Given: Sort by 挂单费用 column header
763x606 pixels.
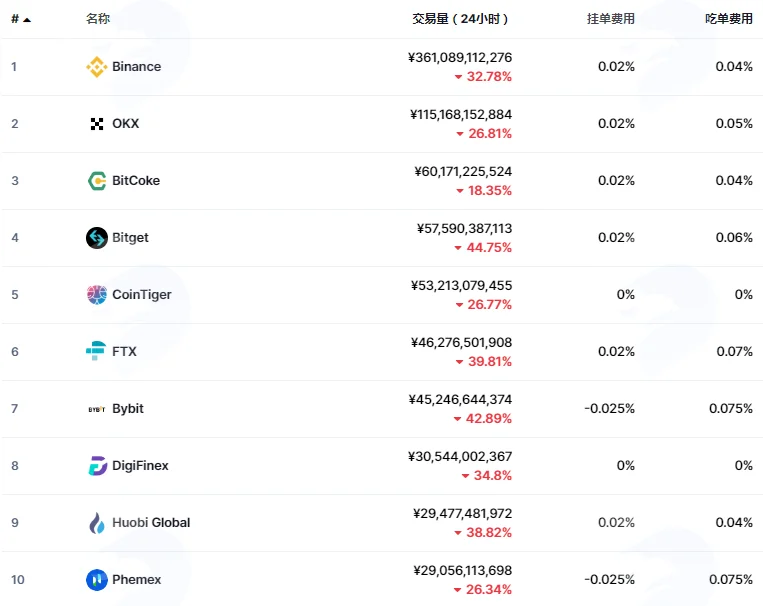Looking at the screenshot, I should 611,18.
